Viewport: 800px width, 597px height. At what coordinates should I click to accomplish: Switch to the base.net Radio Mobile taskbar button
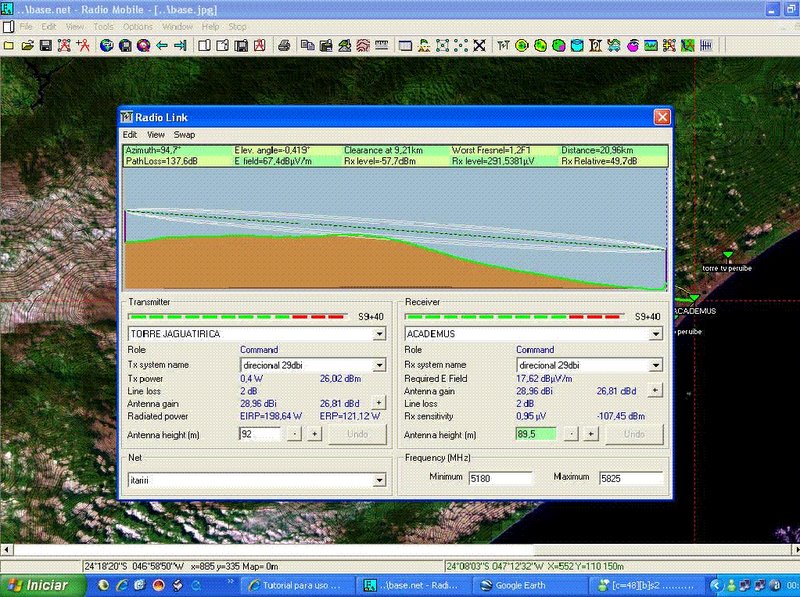[412, 585]
